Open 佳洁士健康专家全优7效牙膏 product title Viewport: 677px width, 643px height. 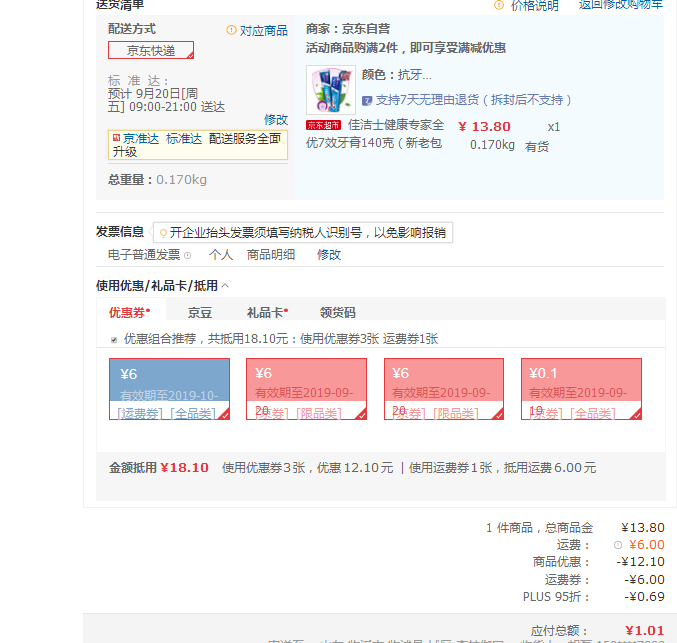tap(375, 134)
